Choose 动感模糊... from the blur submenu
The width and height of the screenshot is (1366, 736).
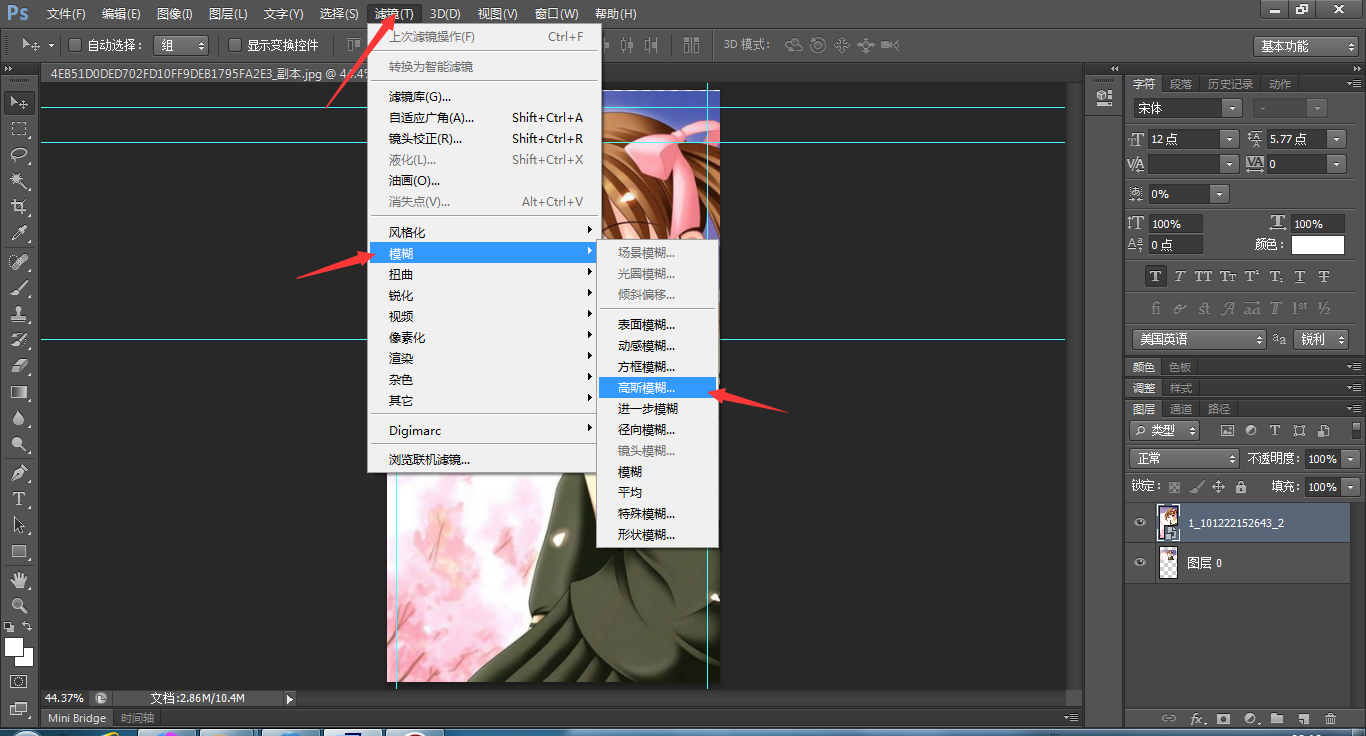[x=656, y=346]
